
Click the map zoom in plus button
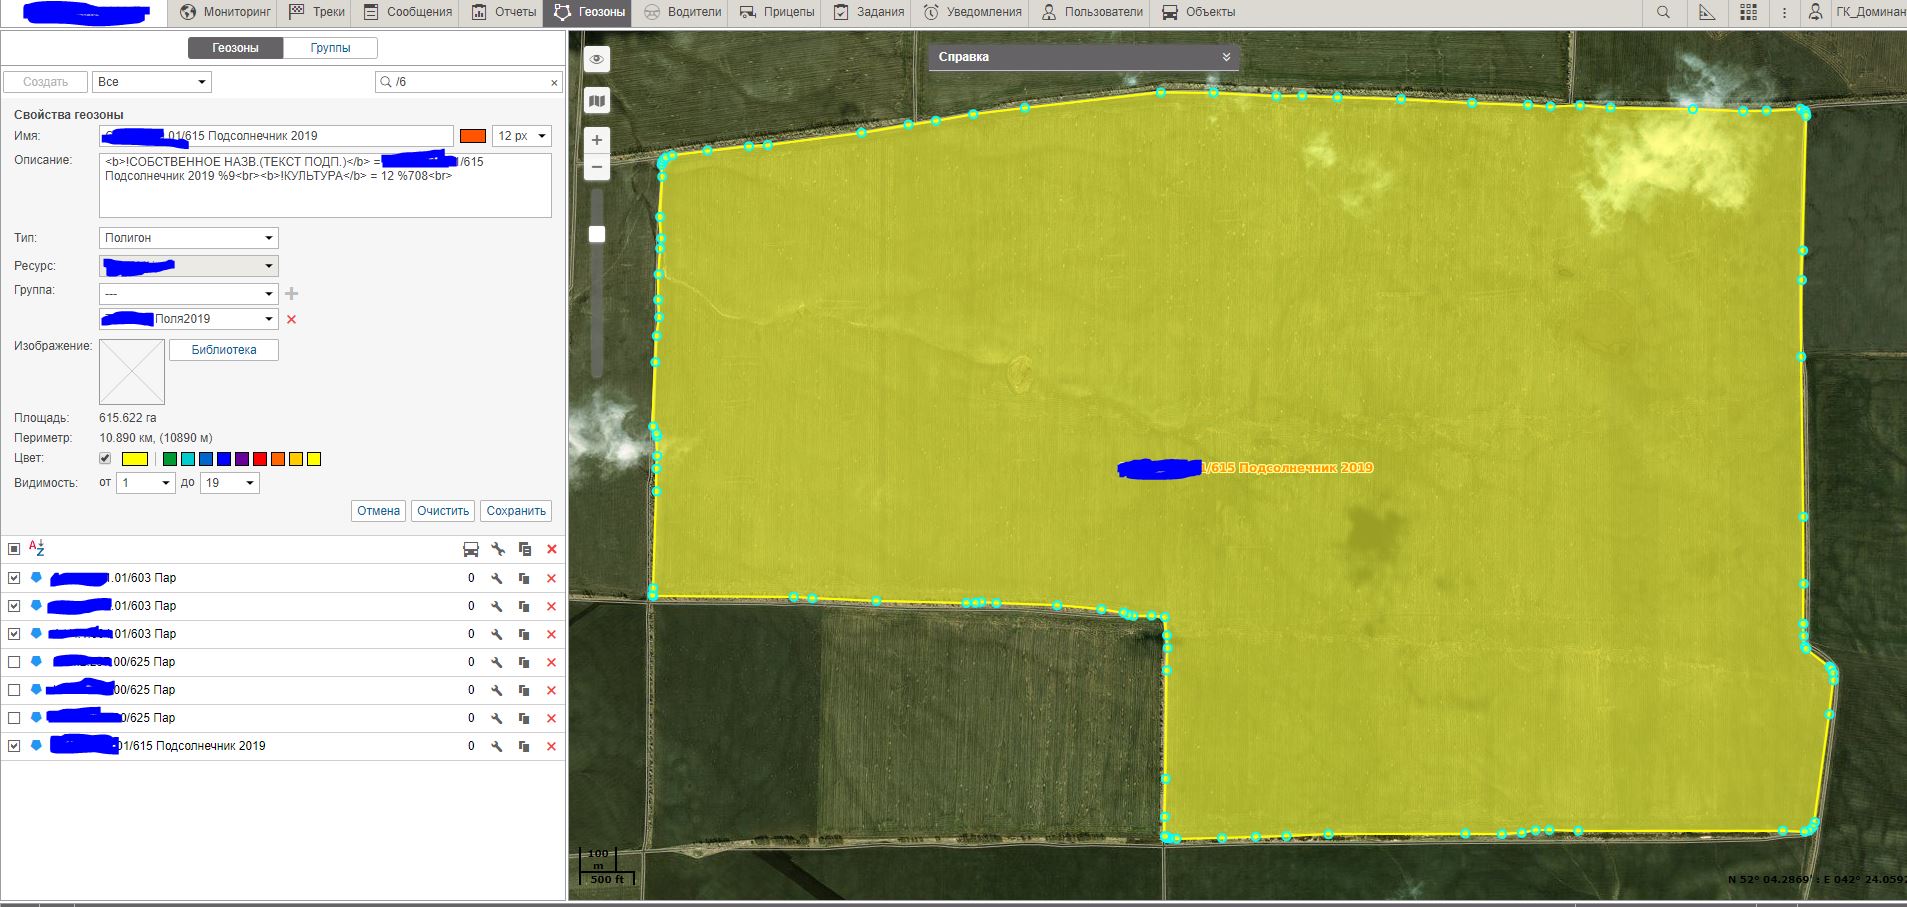597,140
